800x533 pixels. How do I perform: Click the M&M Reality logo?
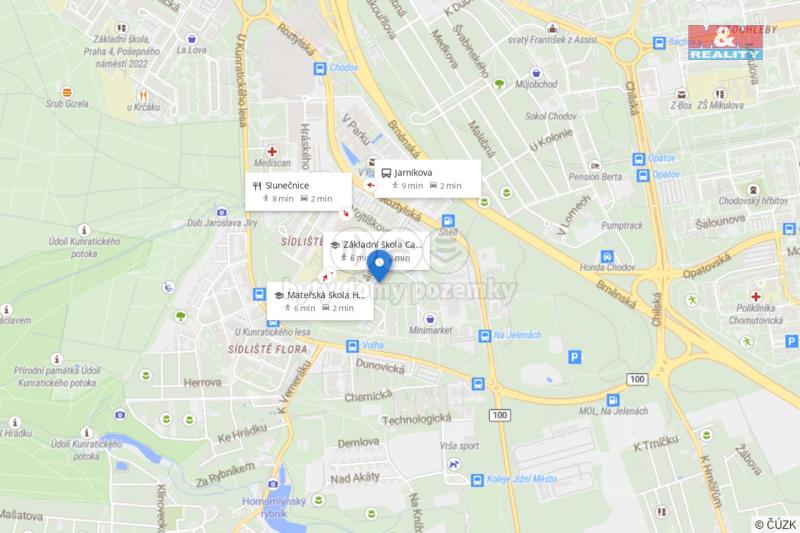(x=725, y=42)
